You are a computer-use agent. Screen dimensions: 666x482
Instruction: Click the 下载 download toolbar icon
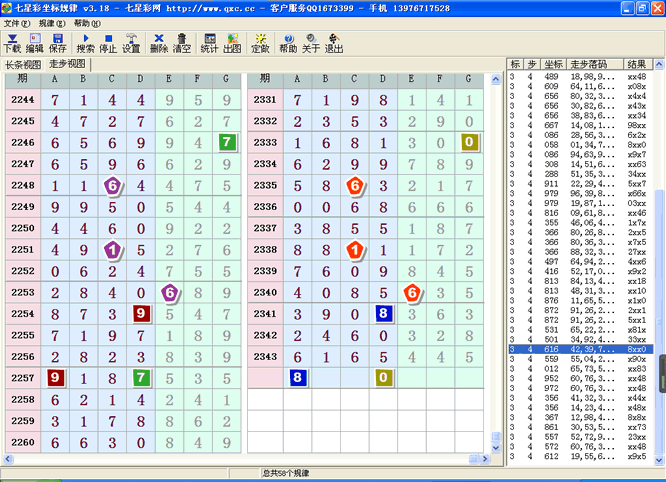[12, 43]
